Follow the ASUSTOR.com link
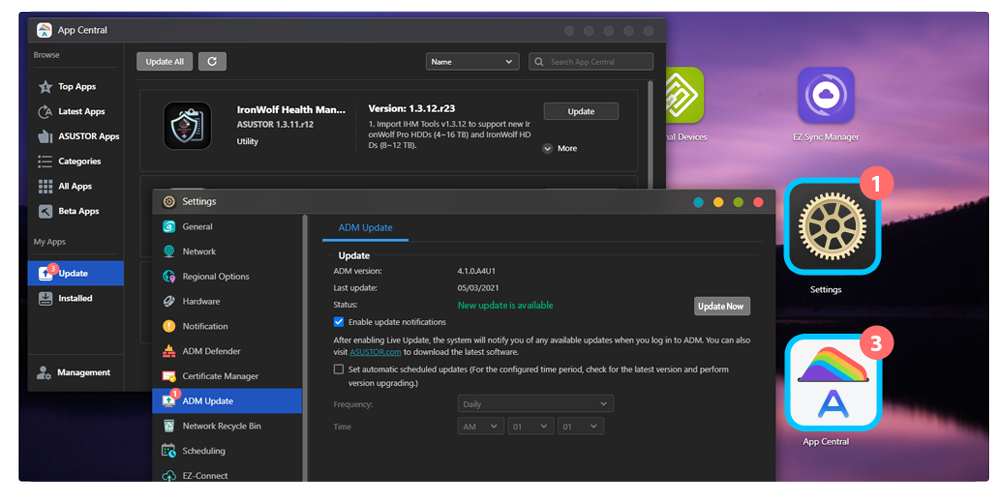 point(375,352)
